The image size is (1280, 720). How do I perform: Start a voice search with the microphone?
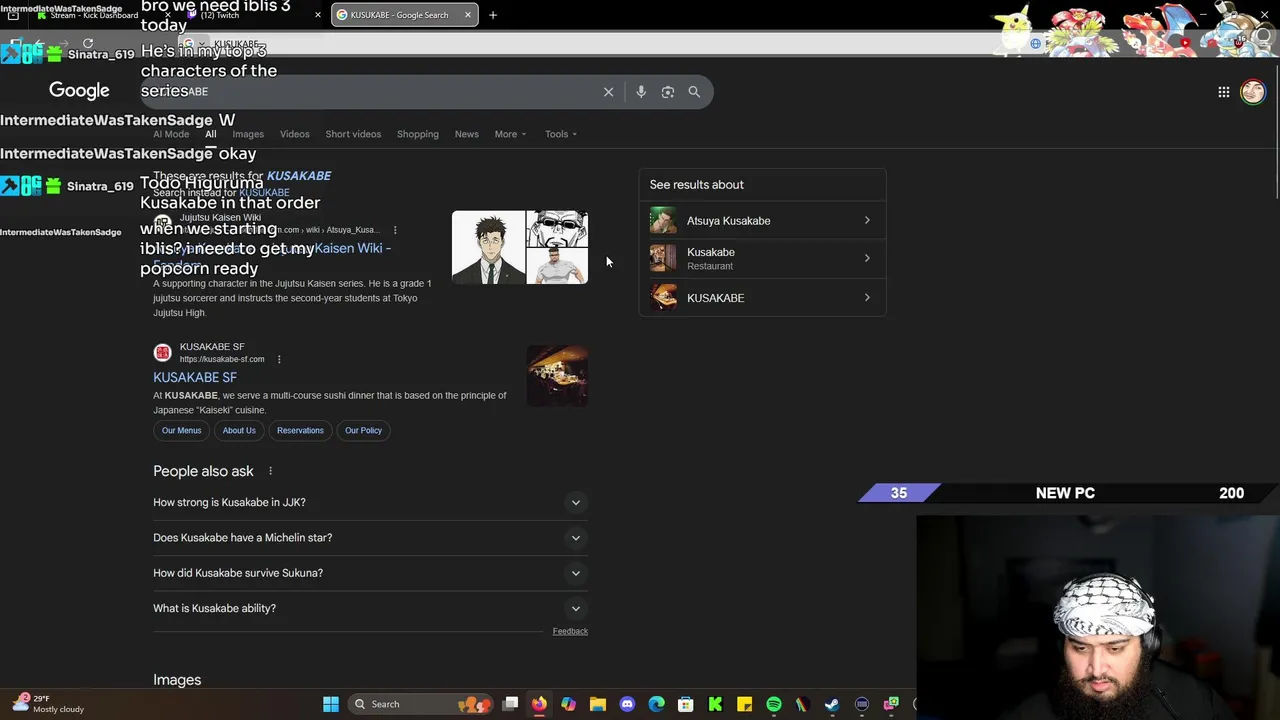click(x=641, y=92)
